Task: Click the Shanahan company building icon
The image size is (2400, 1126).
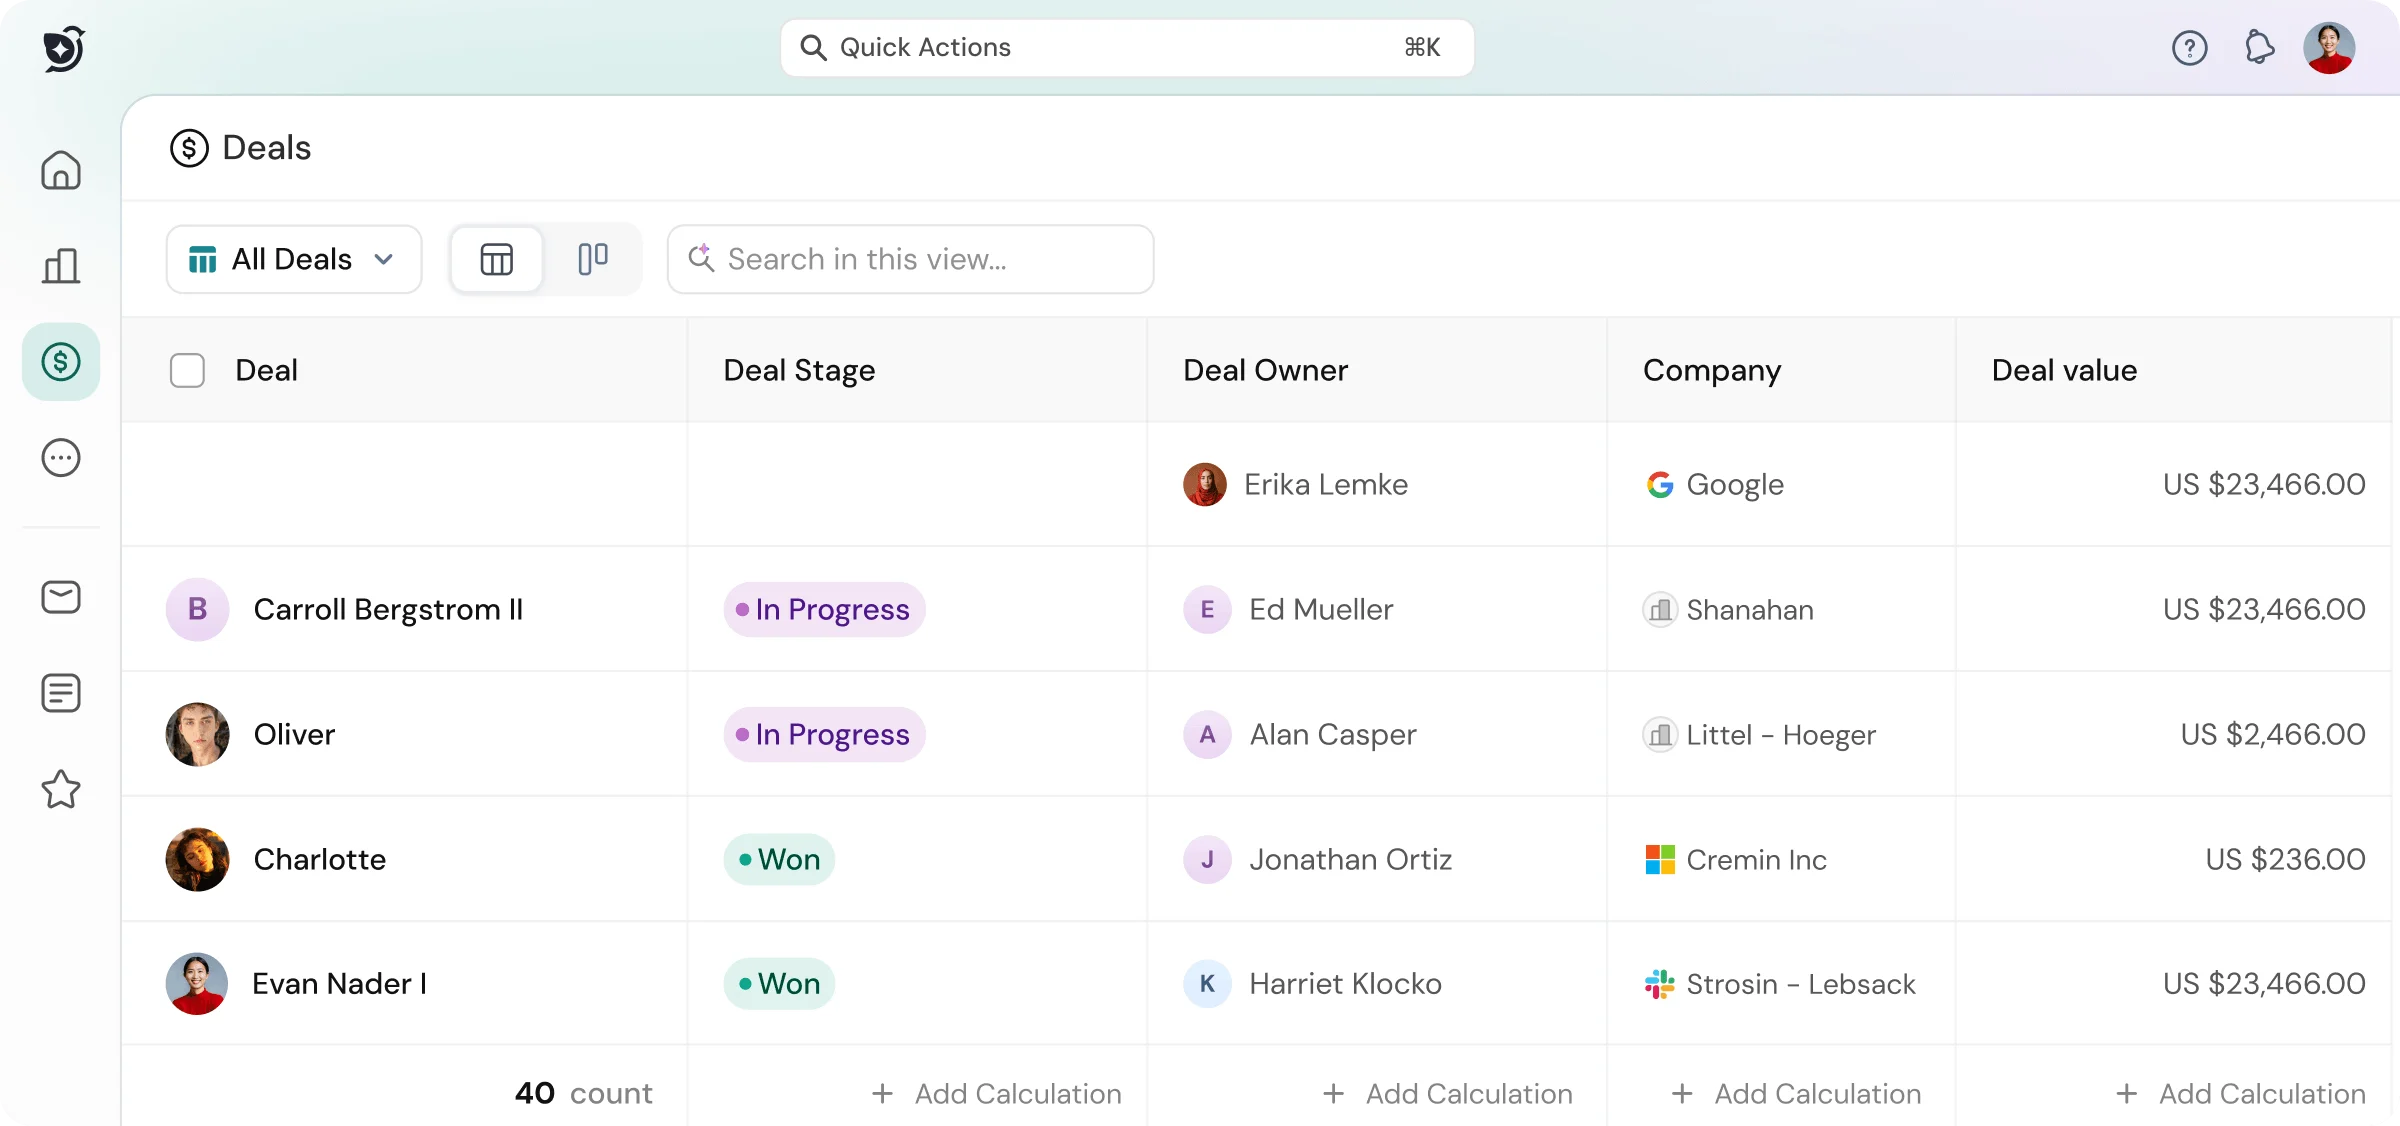Action: [1660, 610]
